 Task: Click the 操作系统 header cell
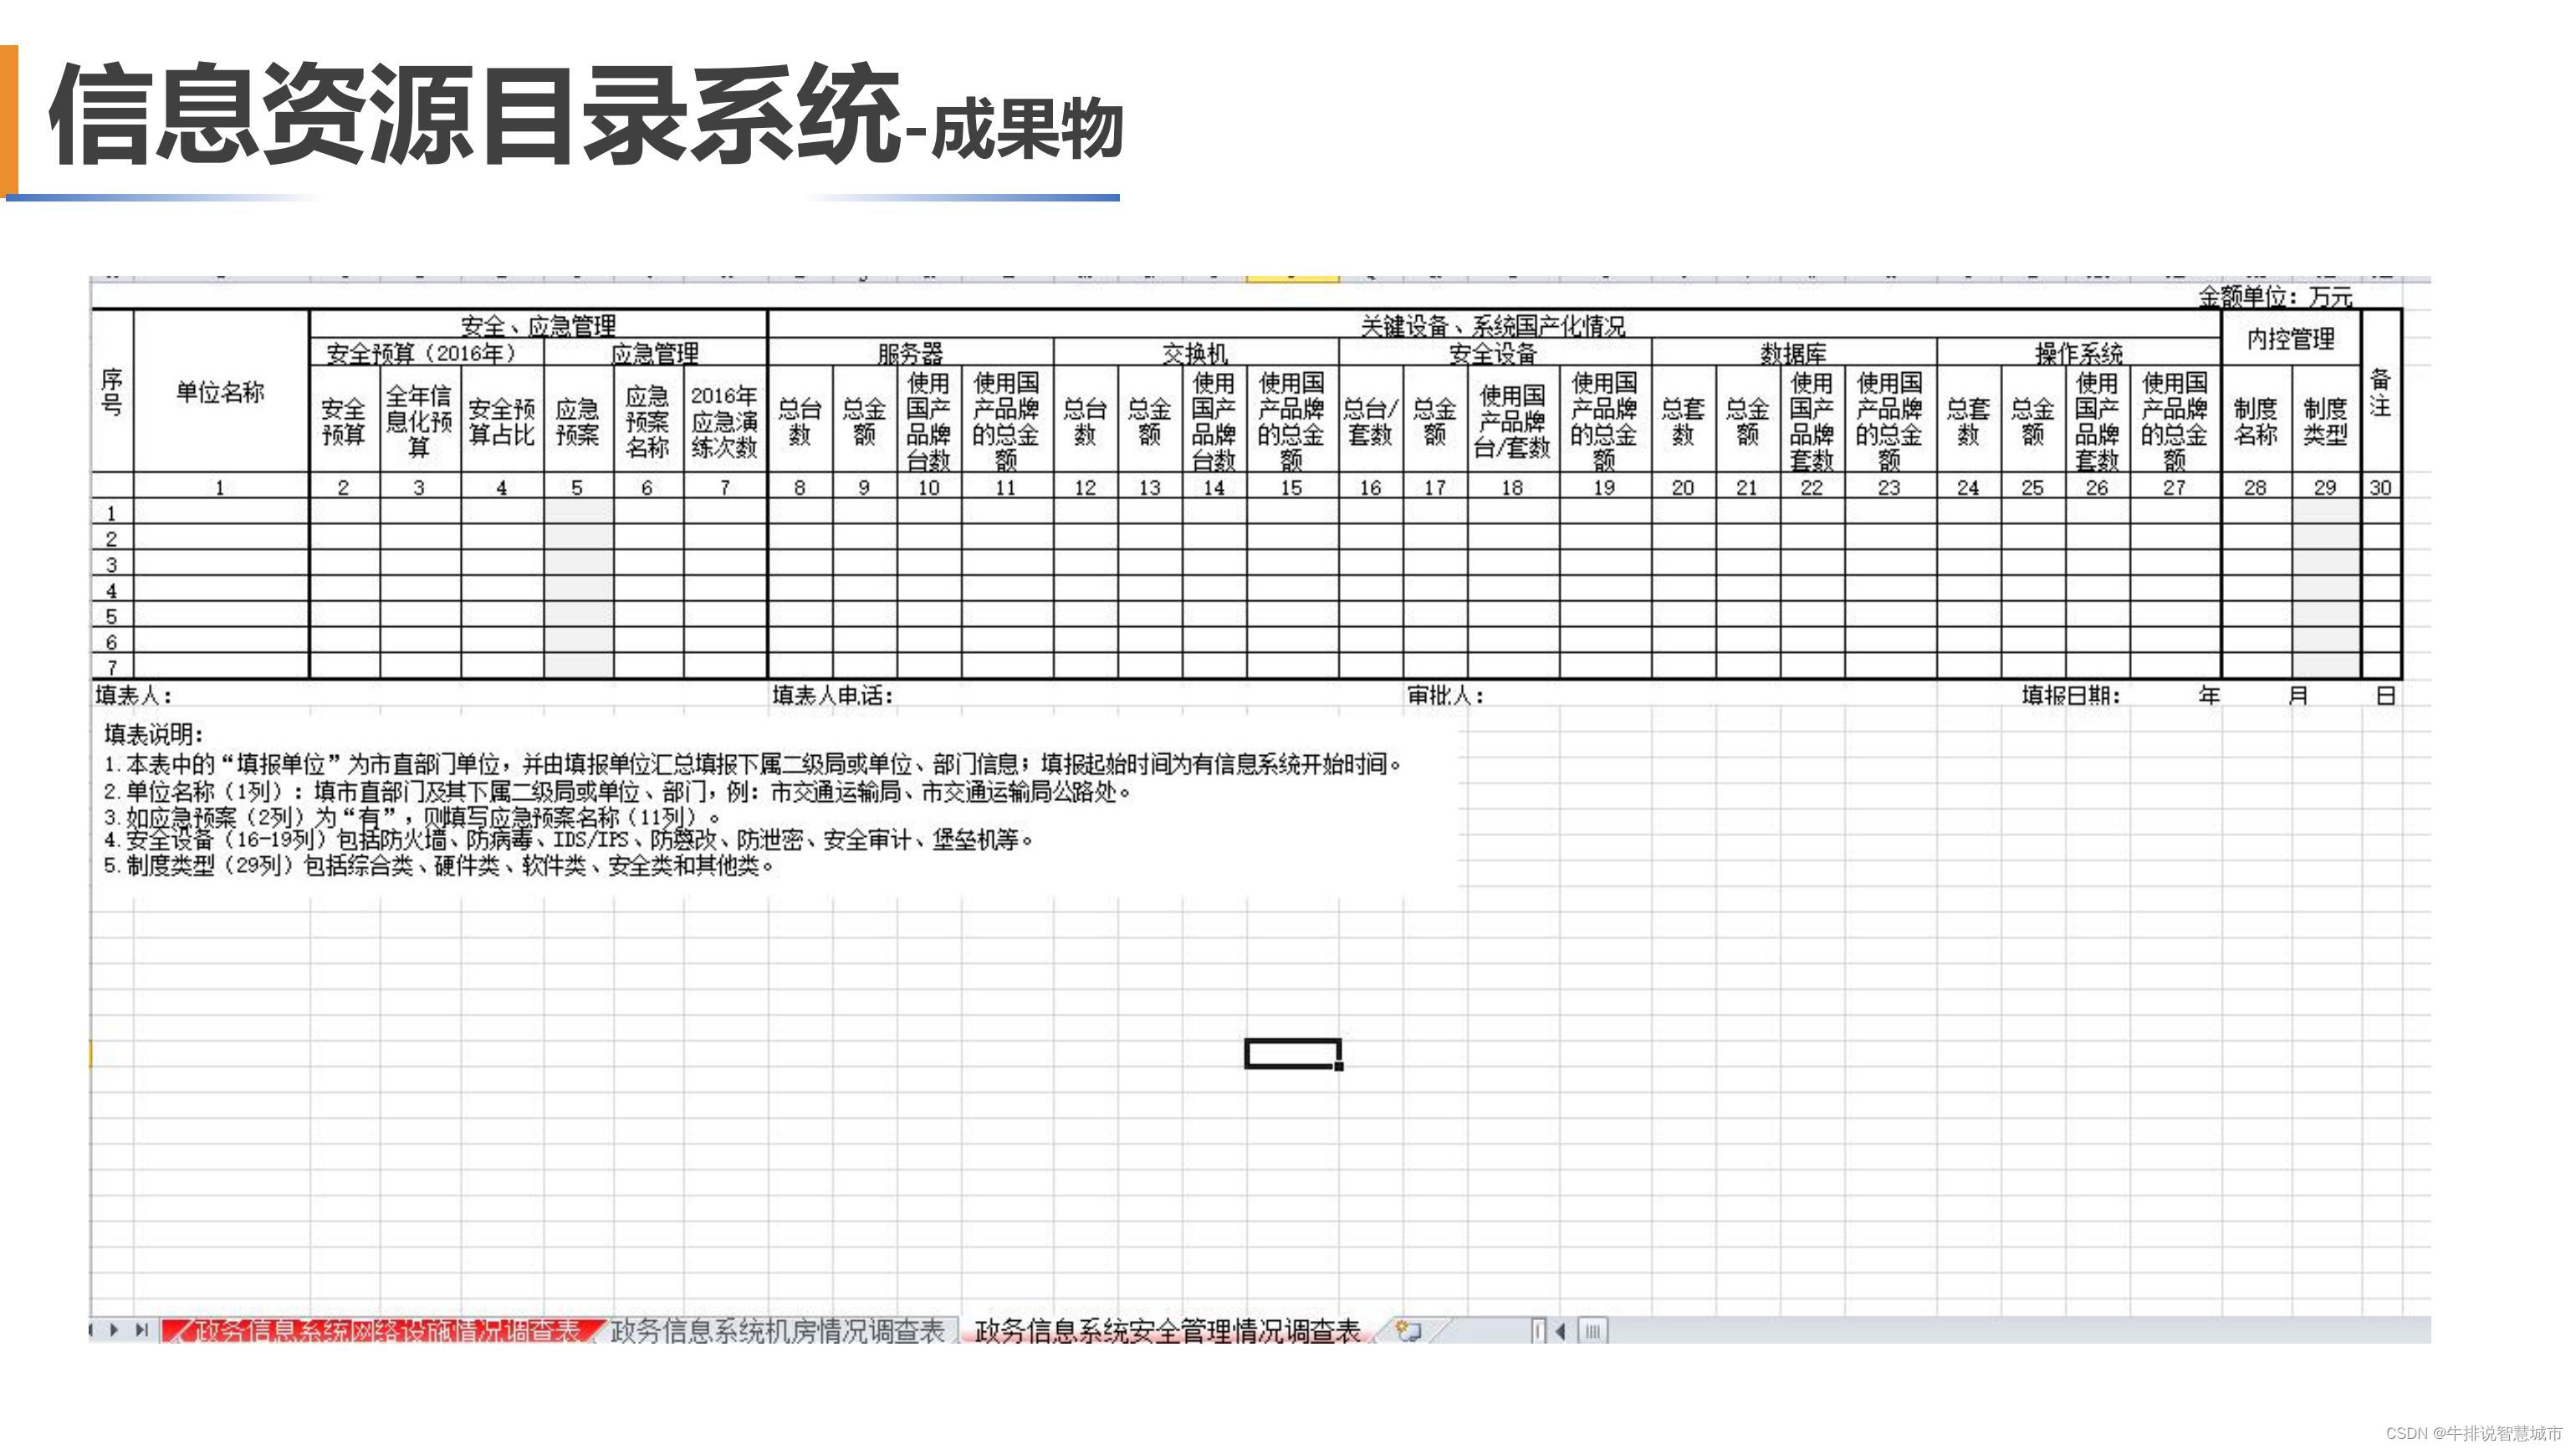2078,353
